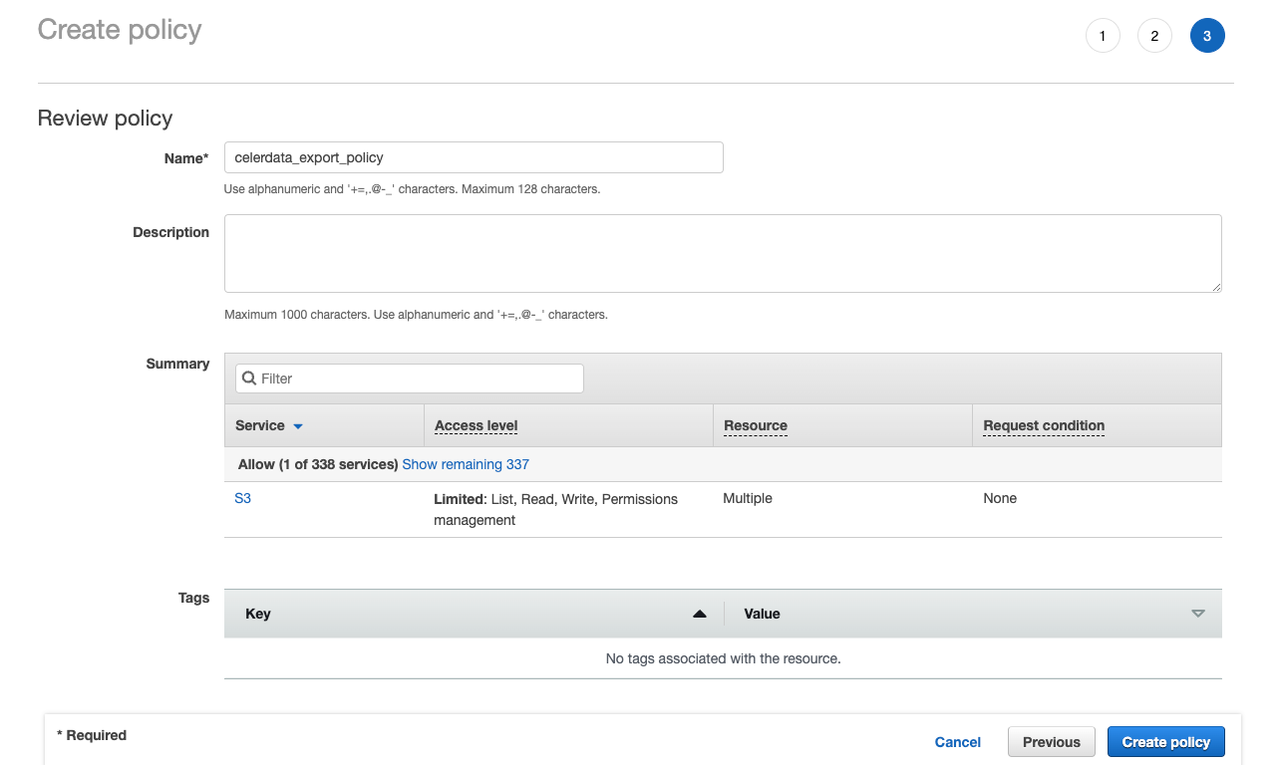Screen dimensions: 1280x765
Task: Click the search magnifier icon in Filter box
Action: 248,378
